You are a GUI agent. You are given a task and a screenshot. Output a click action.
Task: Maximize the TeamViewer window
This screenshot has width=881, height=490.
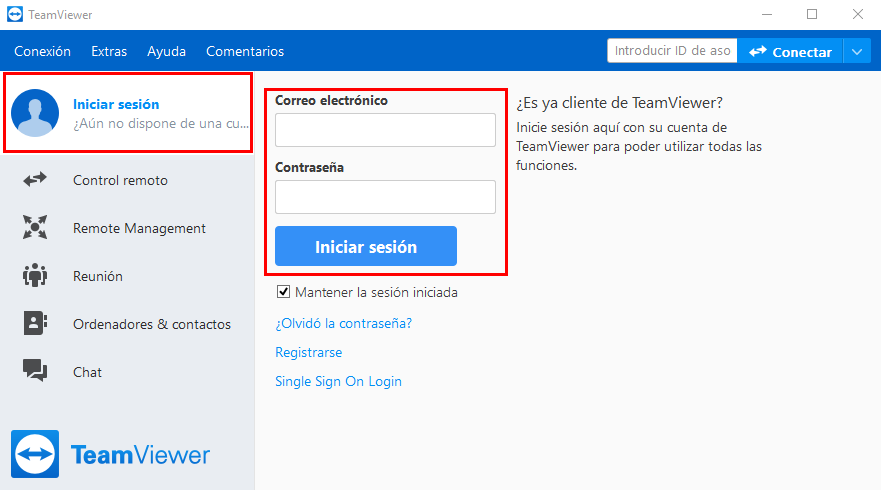tap(812, 14)
